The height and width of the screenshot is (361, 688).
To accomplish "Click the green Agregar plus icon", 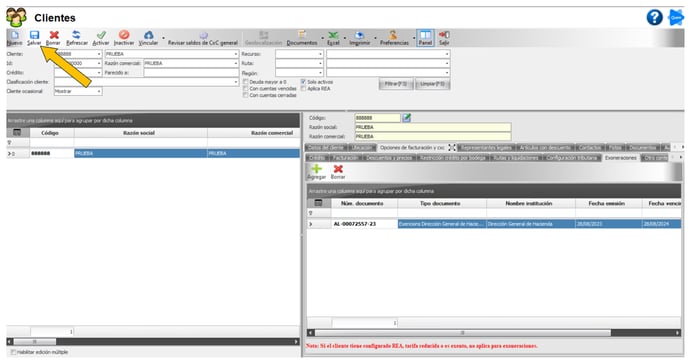I will click(x=316, y=169).
